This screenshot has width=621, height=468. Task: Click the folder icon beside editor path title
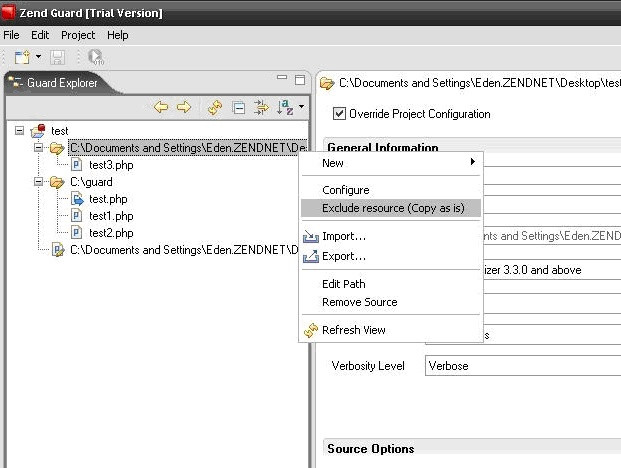[327, 83]
